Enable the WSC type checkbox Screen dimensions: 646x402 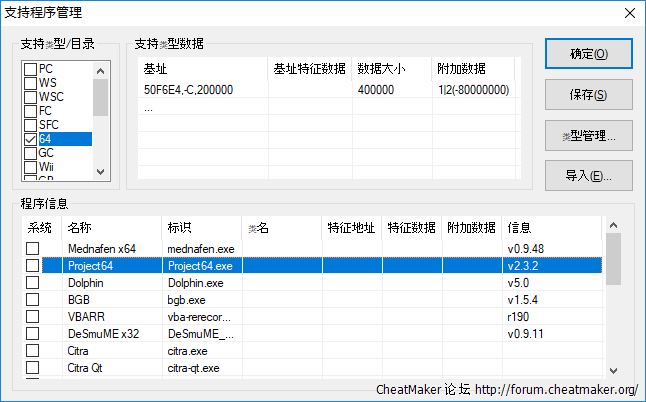[31, 97]
